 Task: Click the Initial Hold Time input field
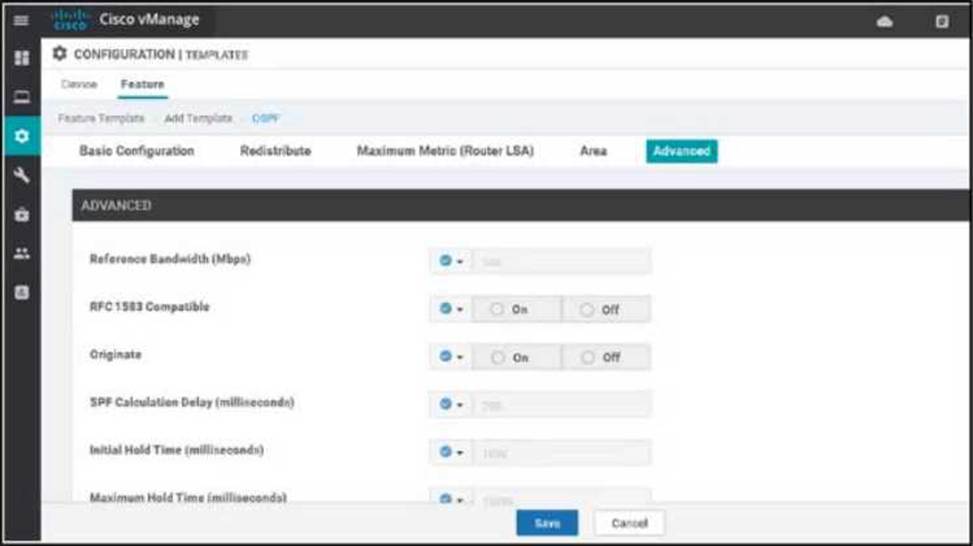click(562, 452)
